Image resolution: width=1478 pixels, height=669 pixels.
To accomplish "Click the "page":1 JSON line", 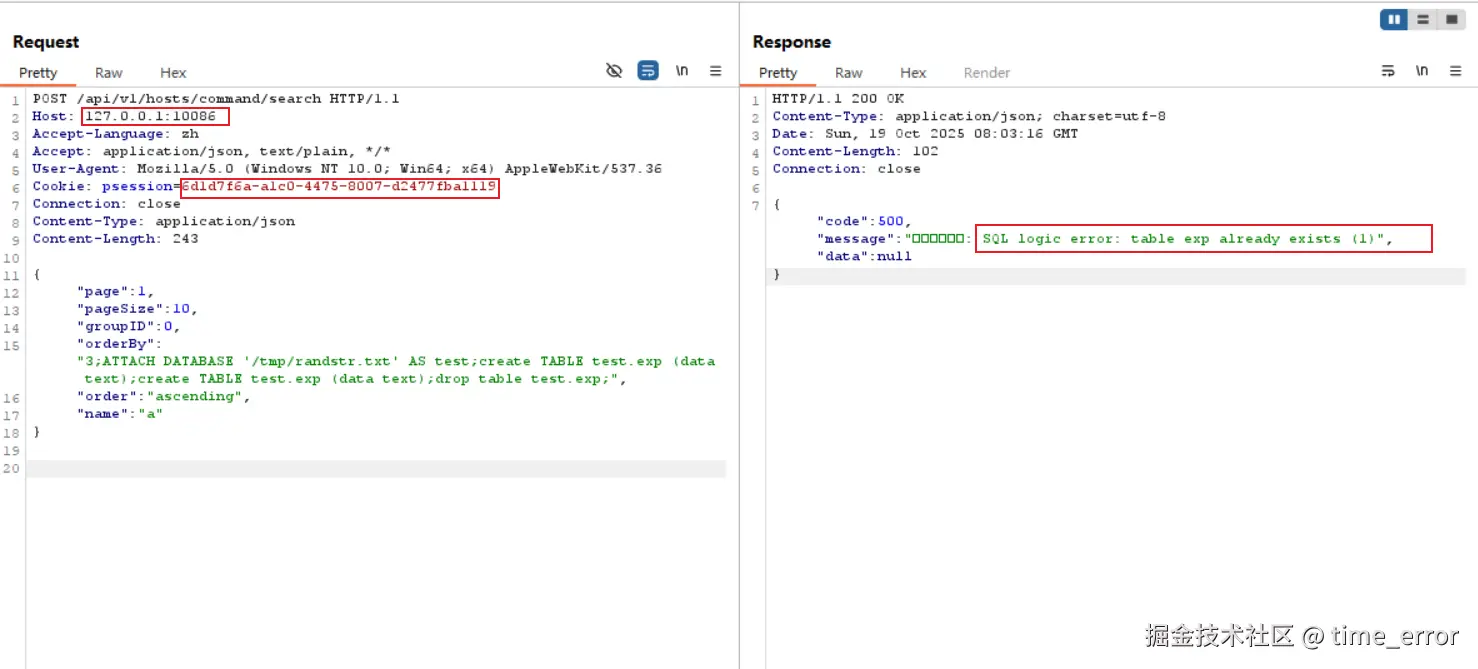I will tap(115, 292).
